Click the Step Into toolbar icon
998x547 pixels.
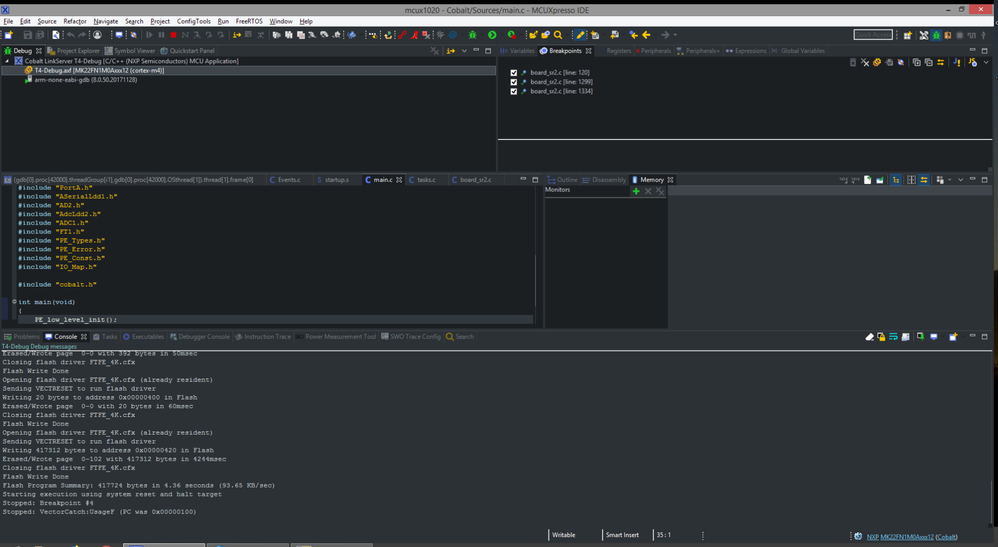(x=197, y=35)
